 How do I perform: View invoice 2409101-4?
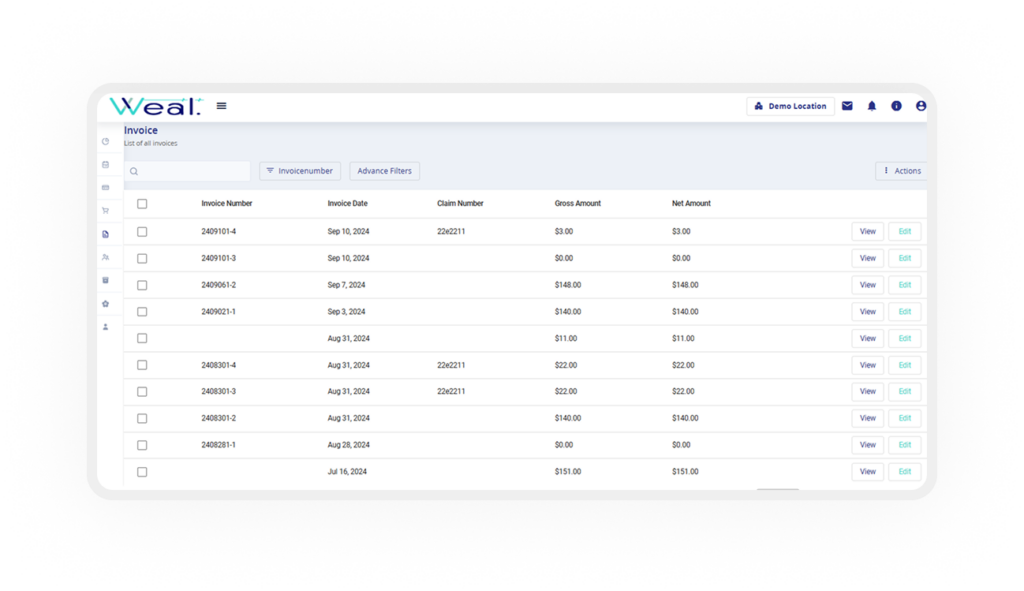click(x=867, y=232)
